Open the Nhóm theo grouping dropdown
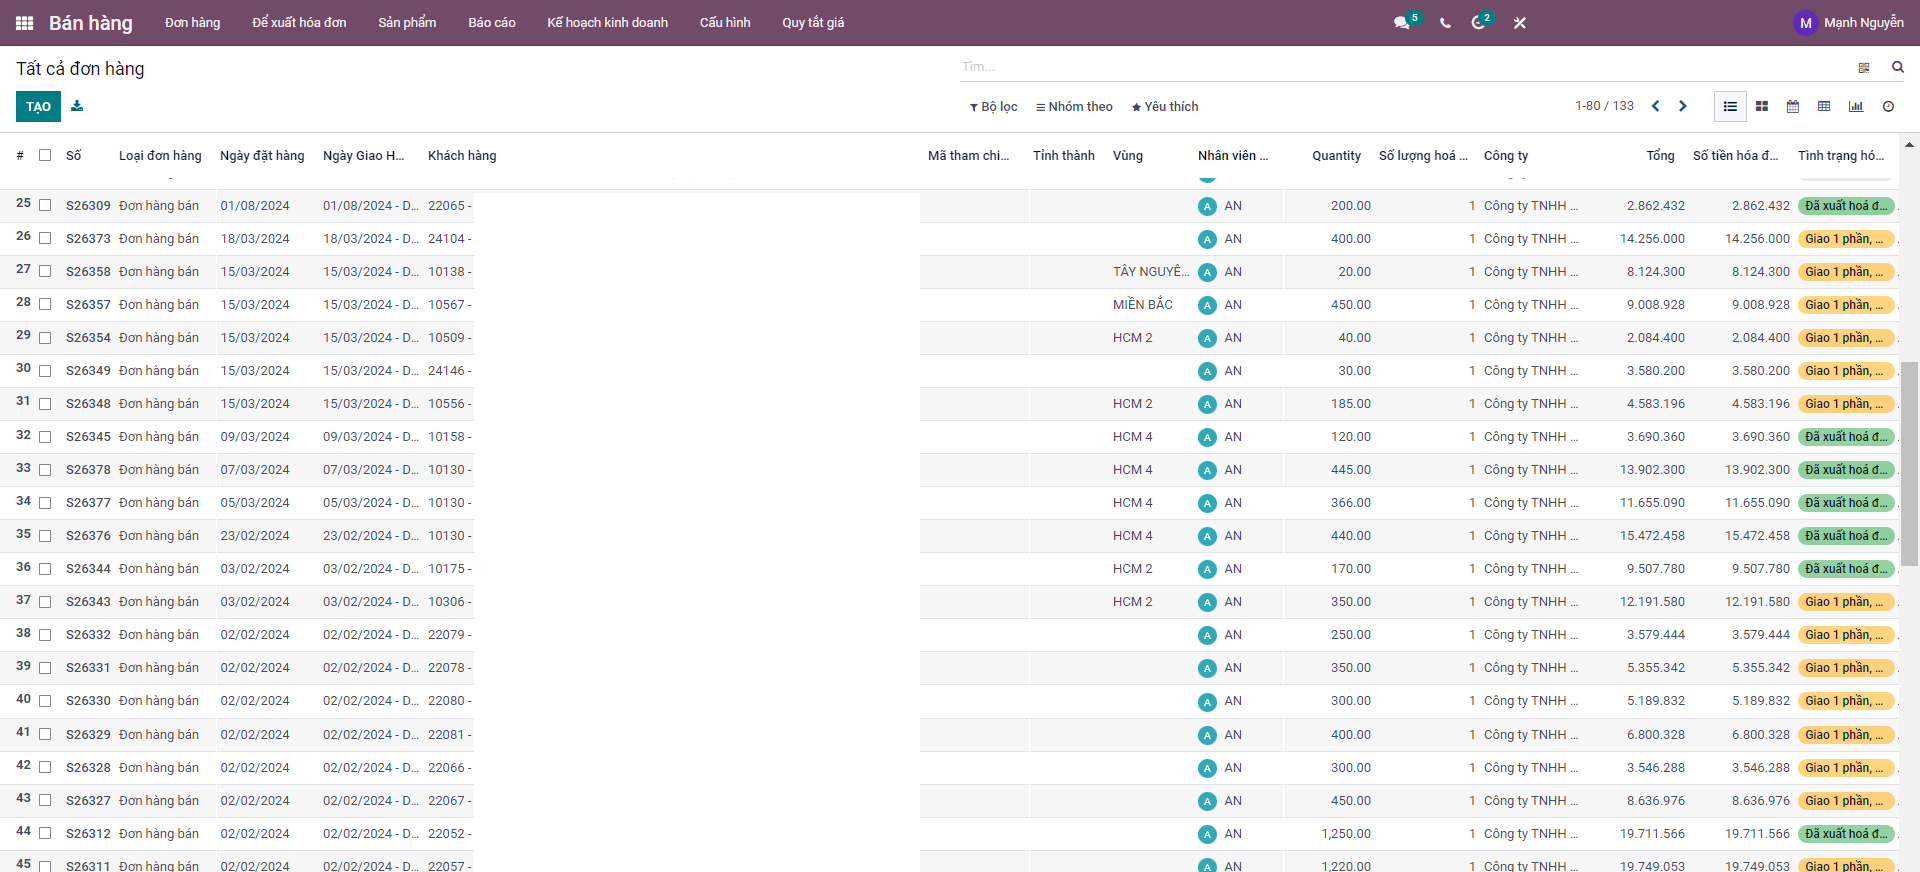 click(x=1074, y=107)
